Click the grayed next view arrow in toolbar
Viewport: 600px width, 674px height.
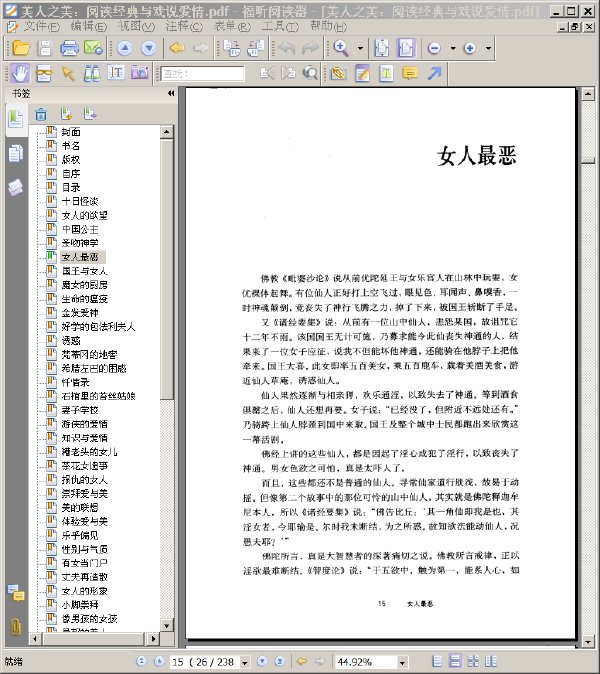coord(200,48)
